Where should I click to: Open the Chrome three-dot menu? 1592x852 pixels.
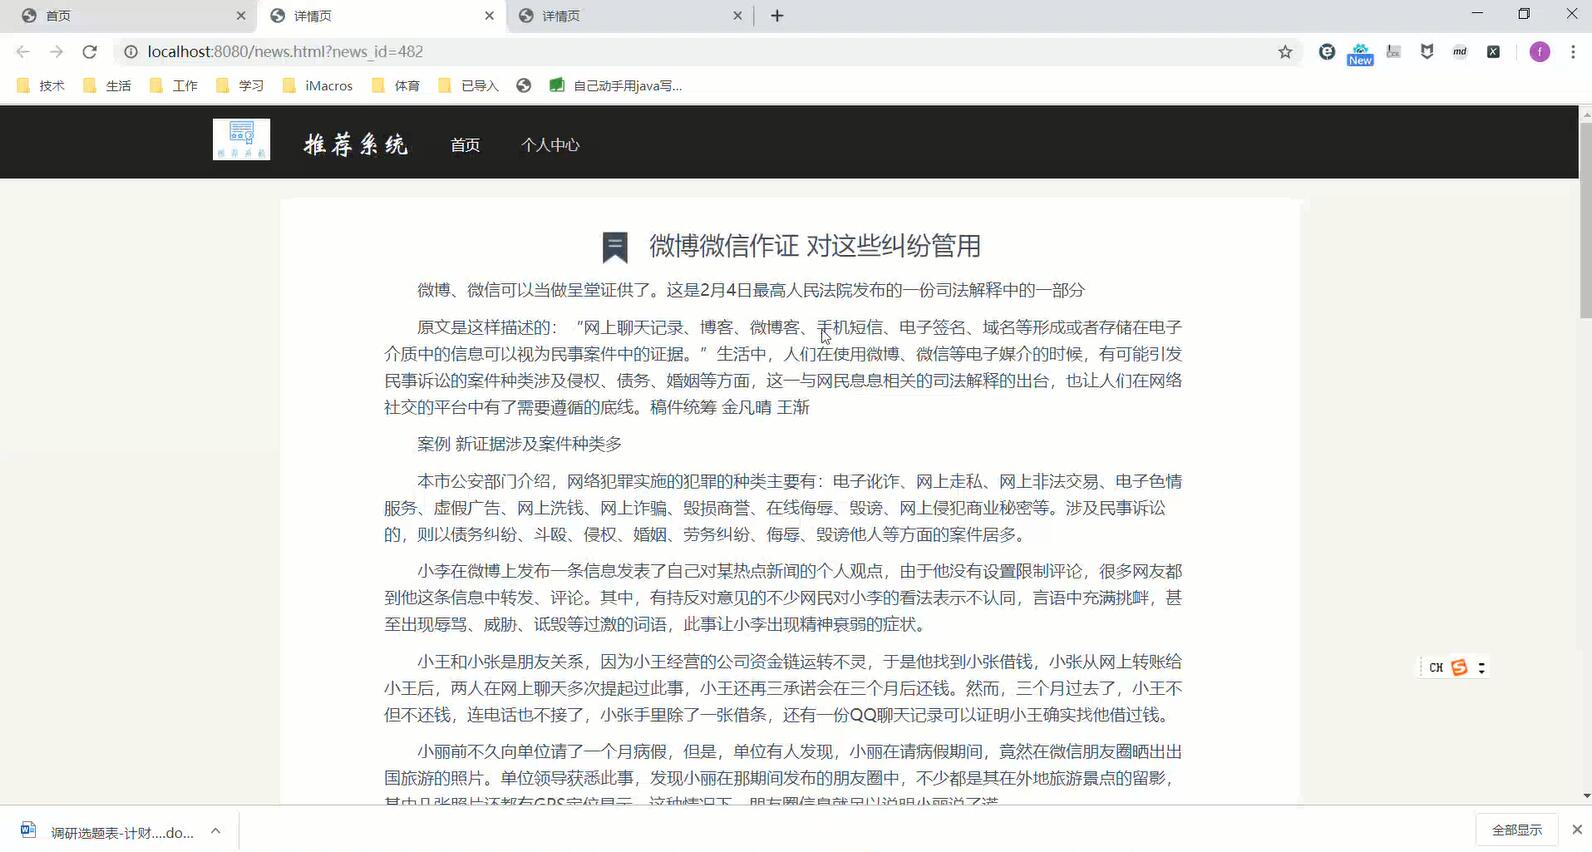coord(1573,52)
